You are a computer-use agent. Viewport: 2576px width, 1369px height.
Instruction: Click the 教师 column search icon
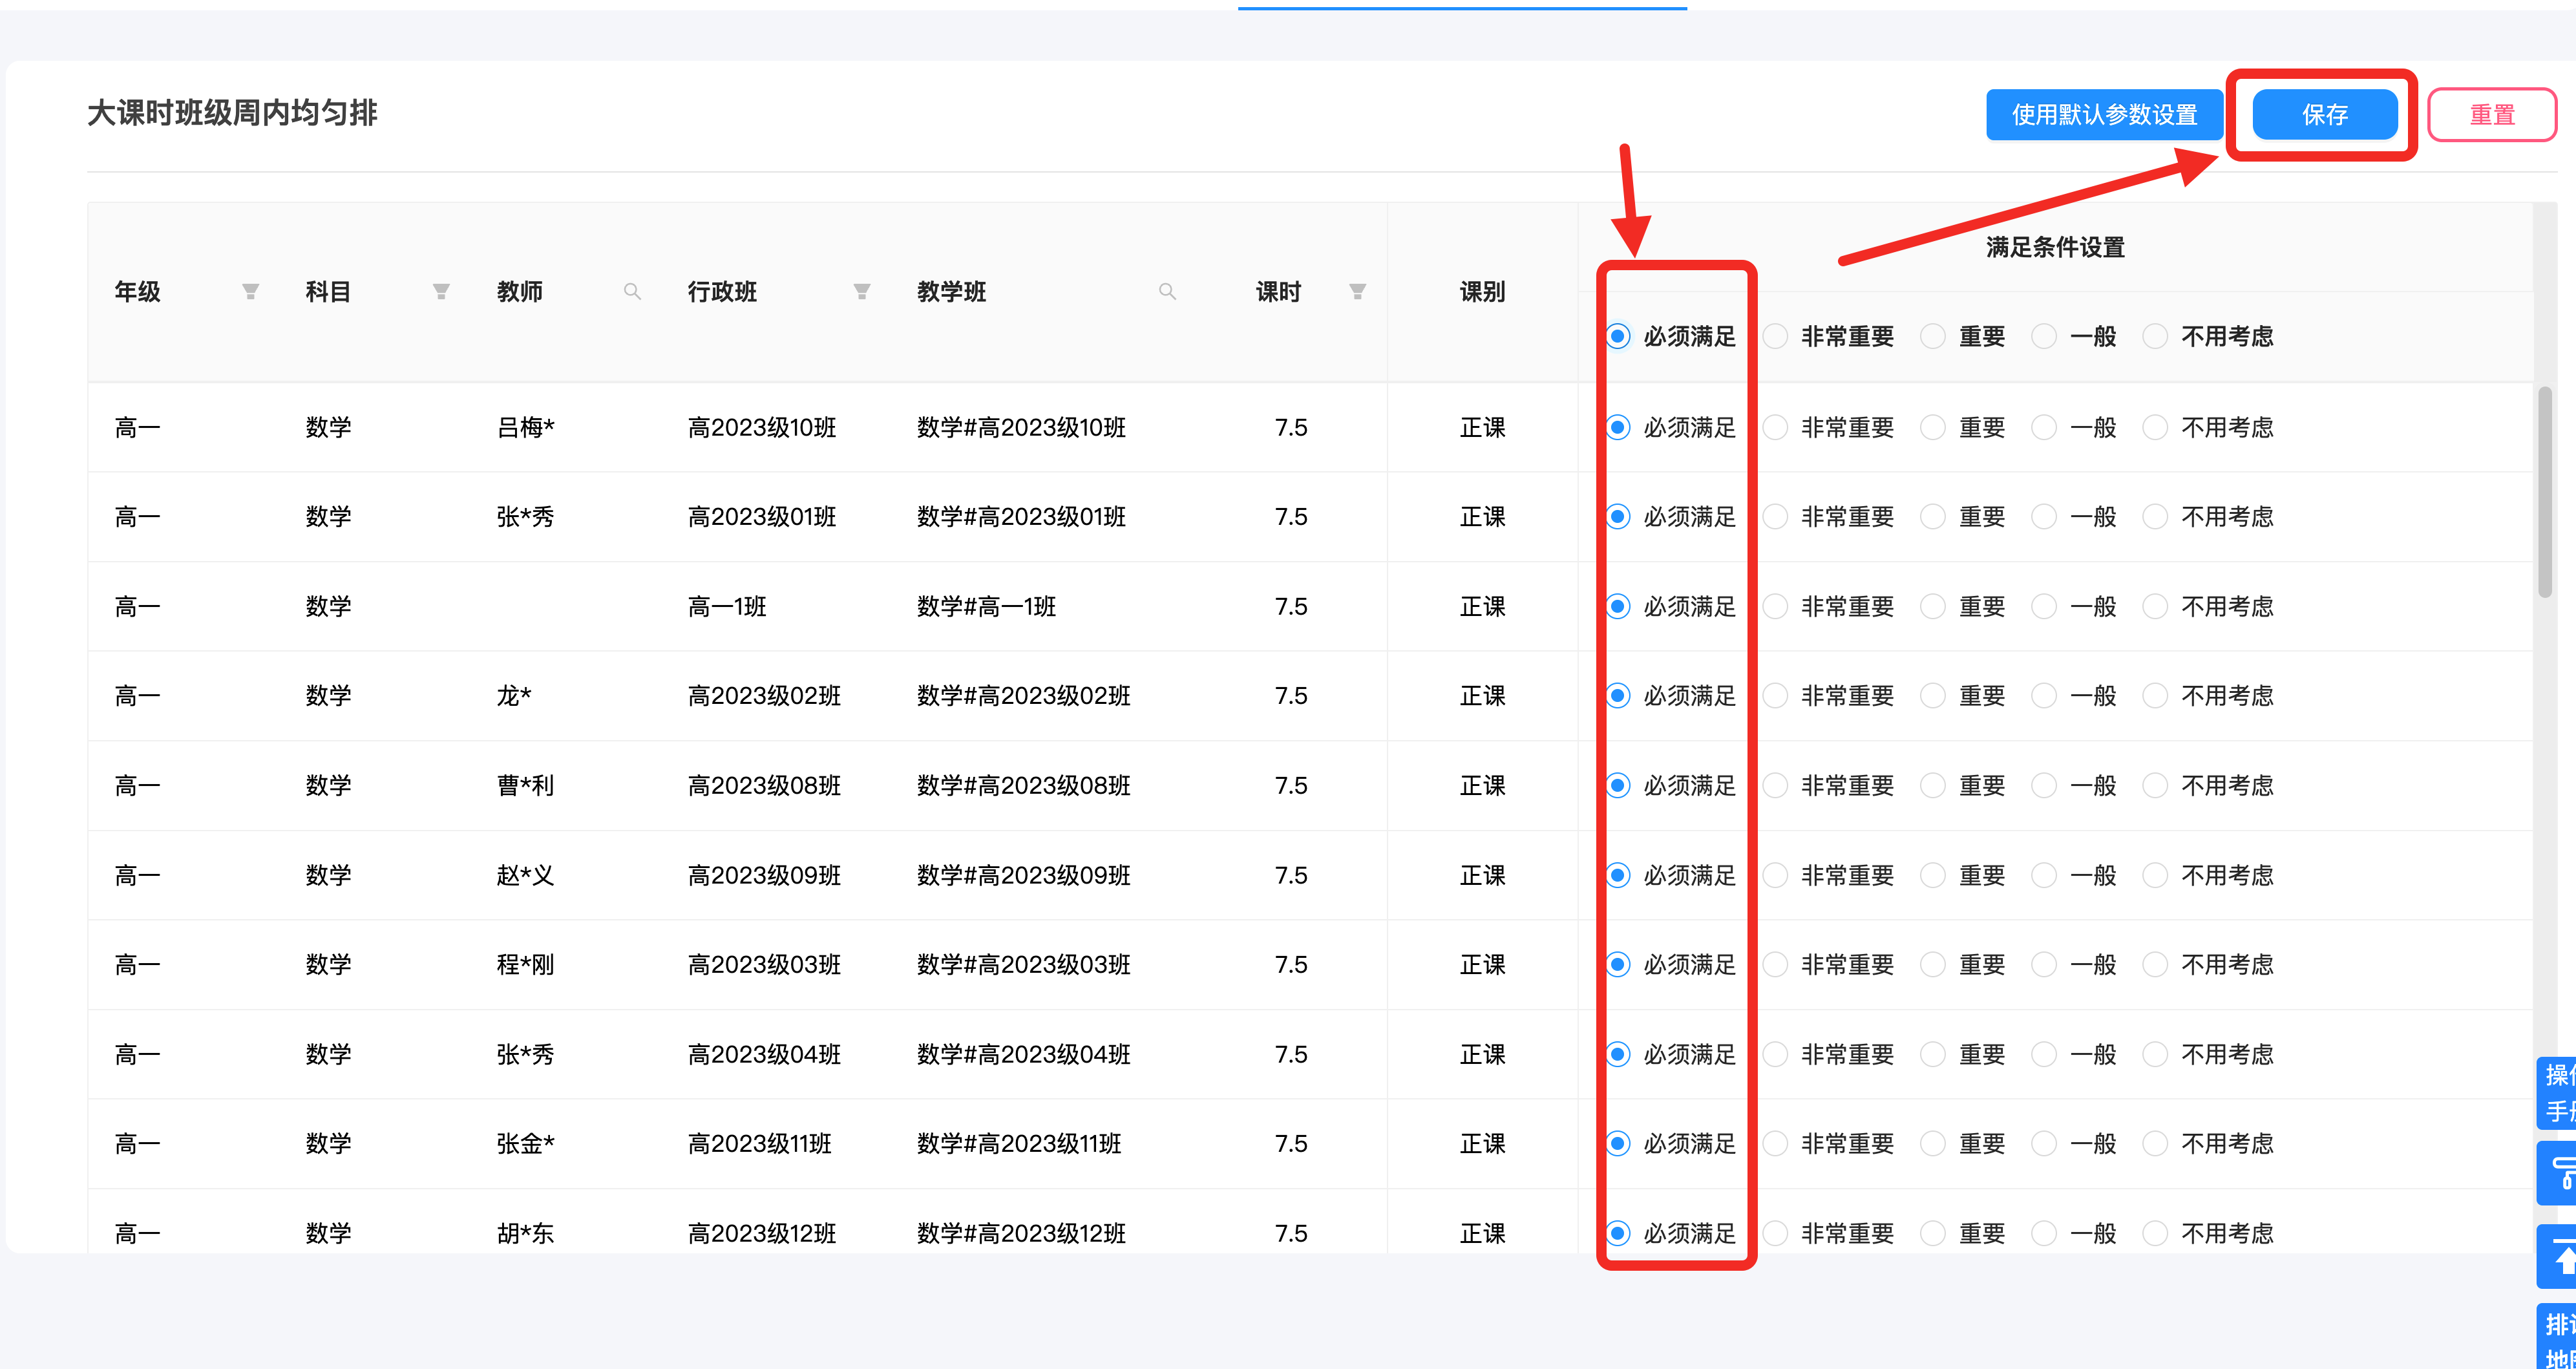632,291
